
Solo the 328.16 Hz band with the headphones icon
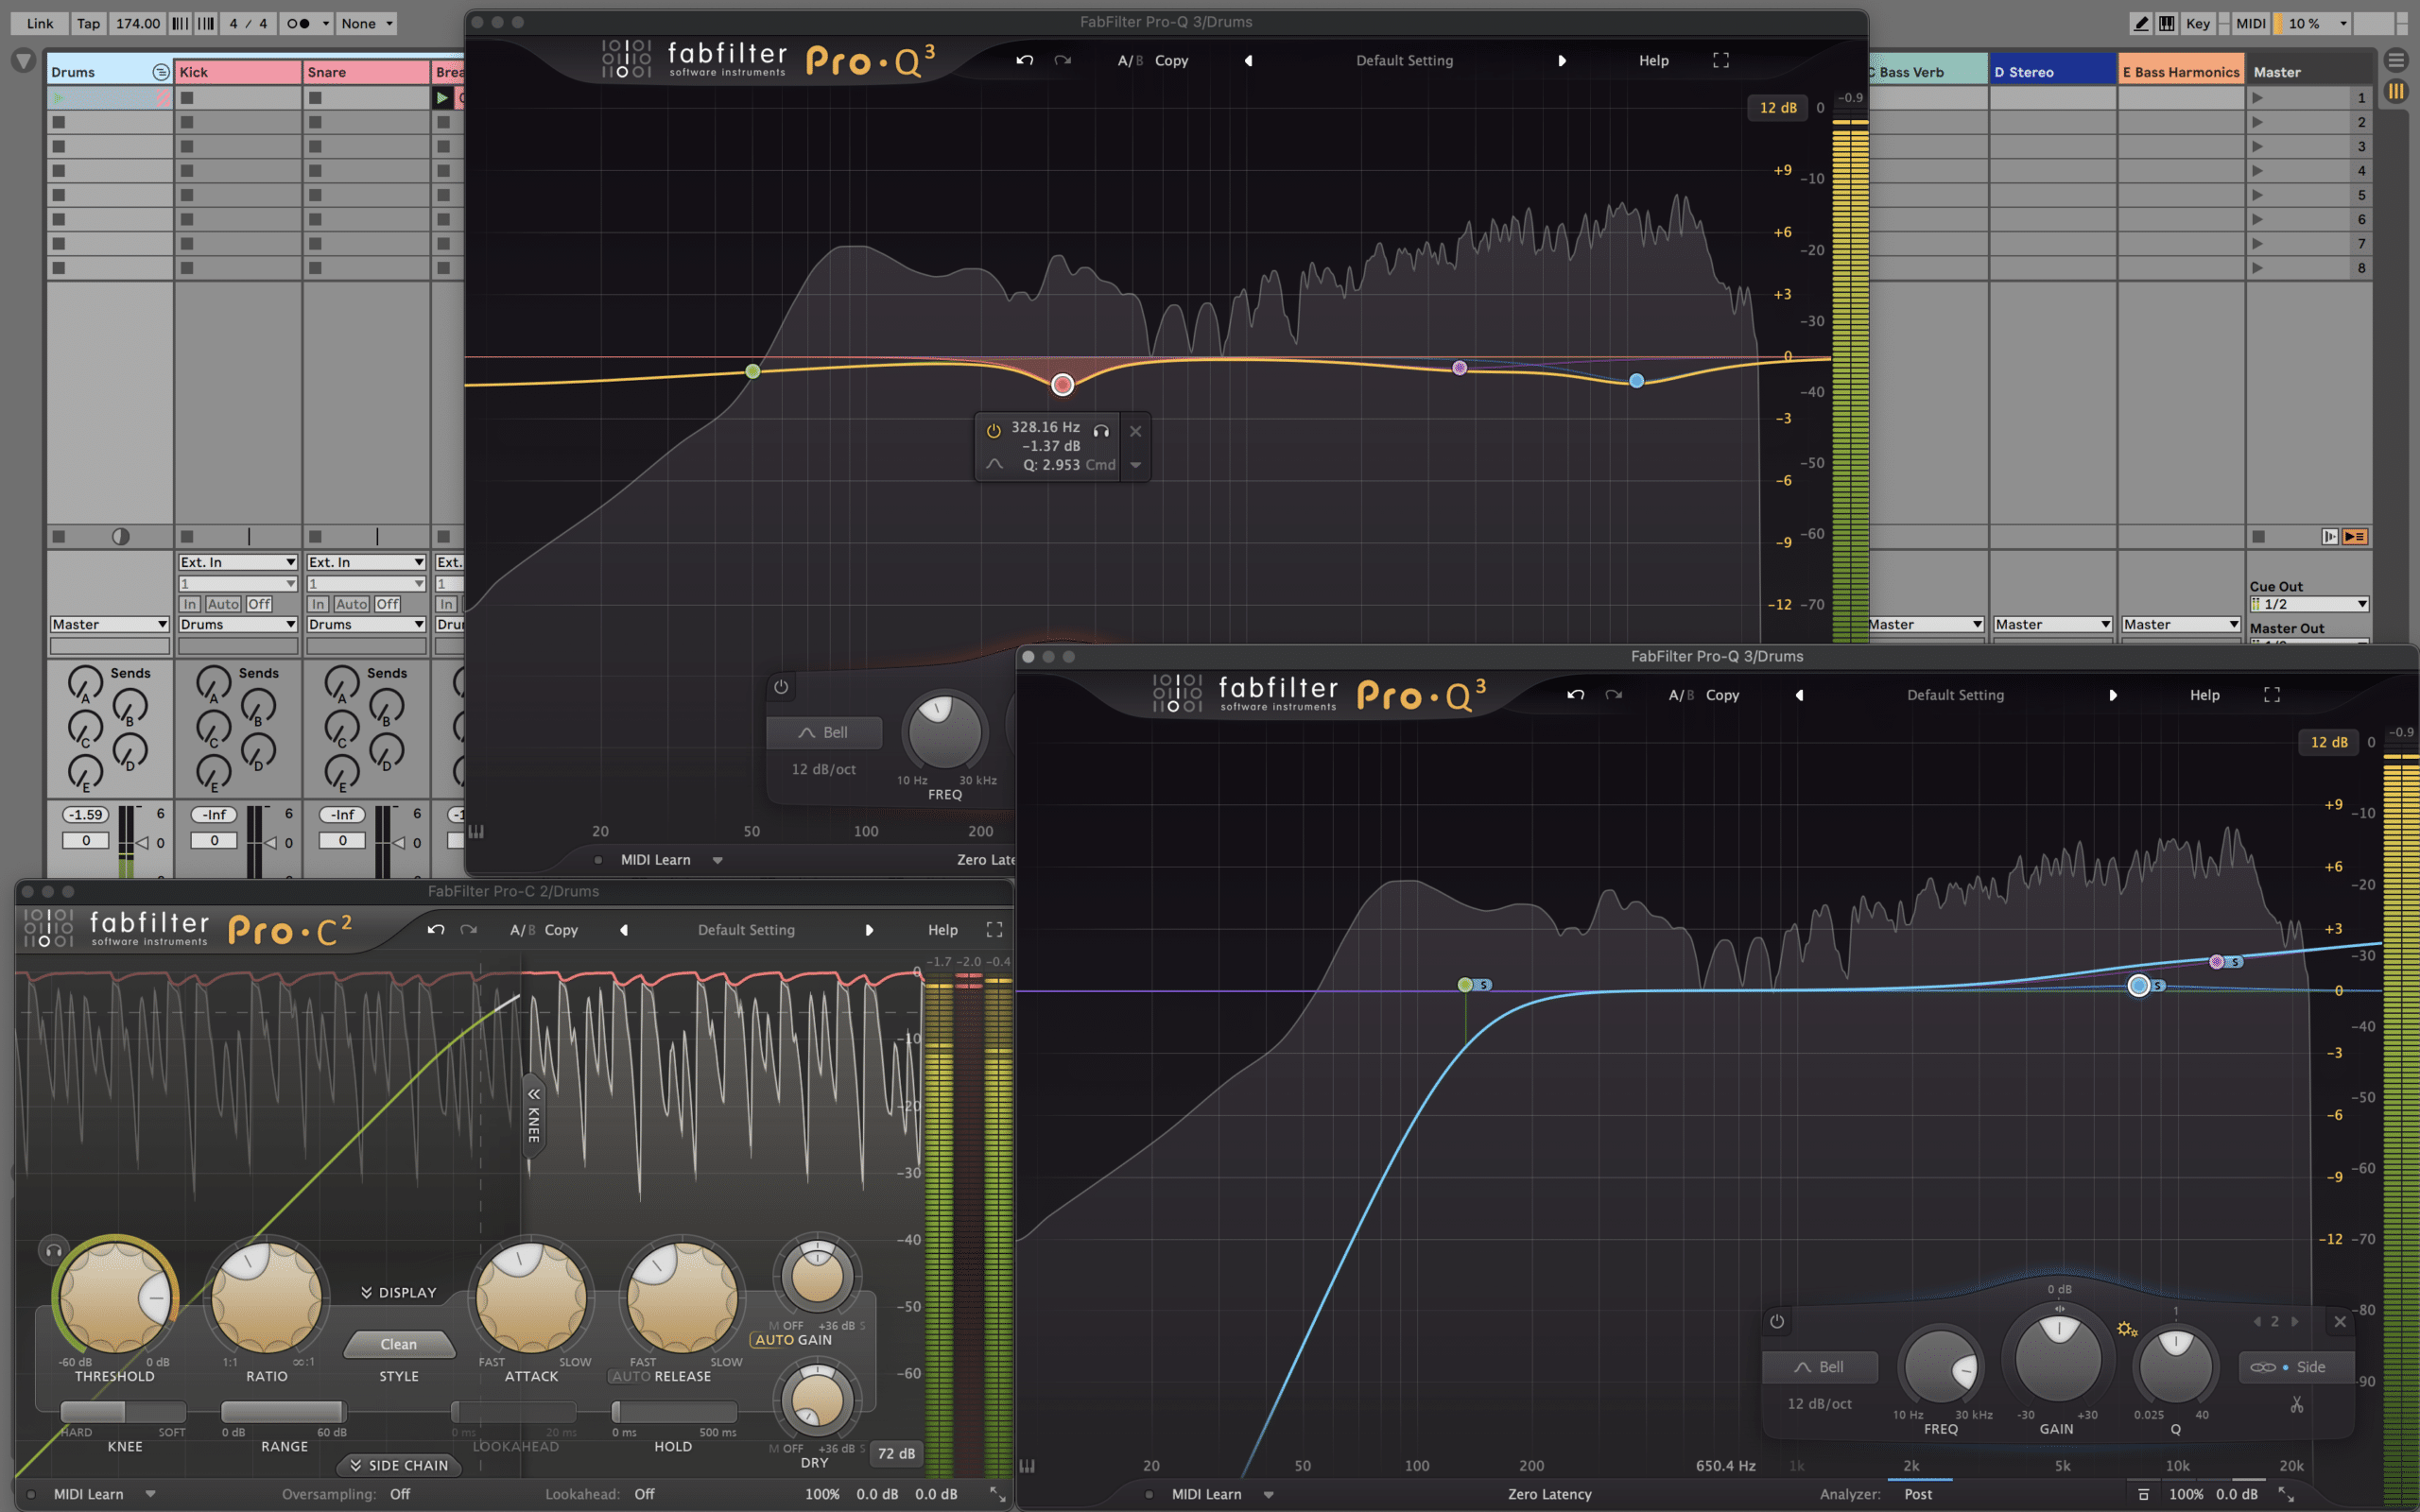coord(1101,431)
